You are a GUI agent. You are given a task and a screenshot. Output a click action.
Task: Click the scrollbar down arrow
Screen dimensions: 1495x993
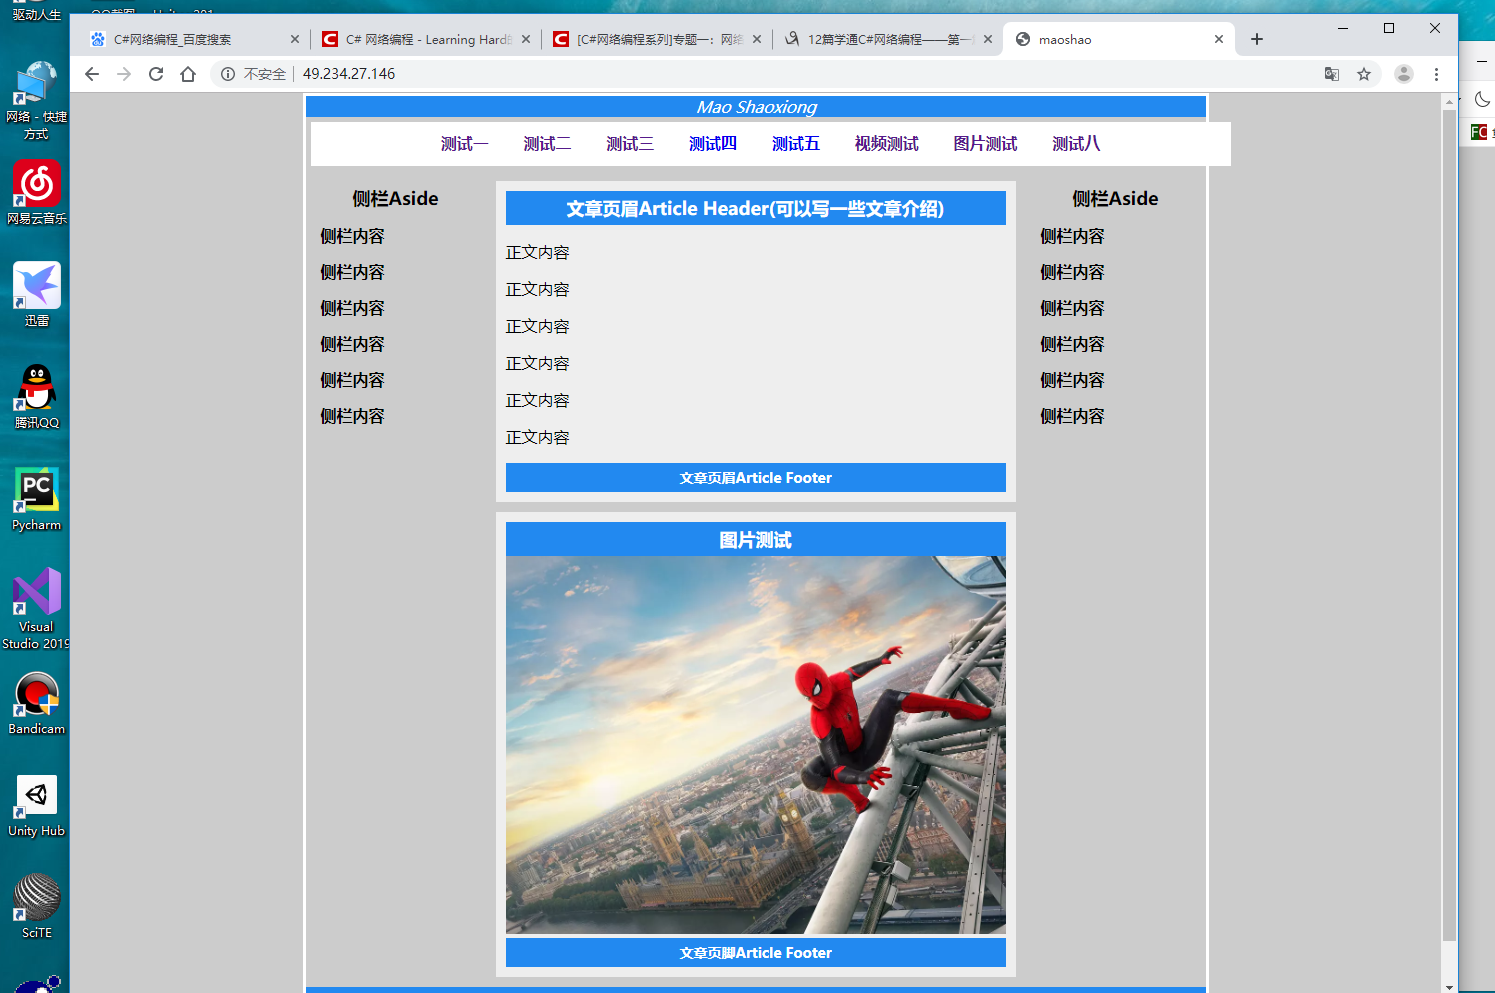pos(1449,985)
